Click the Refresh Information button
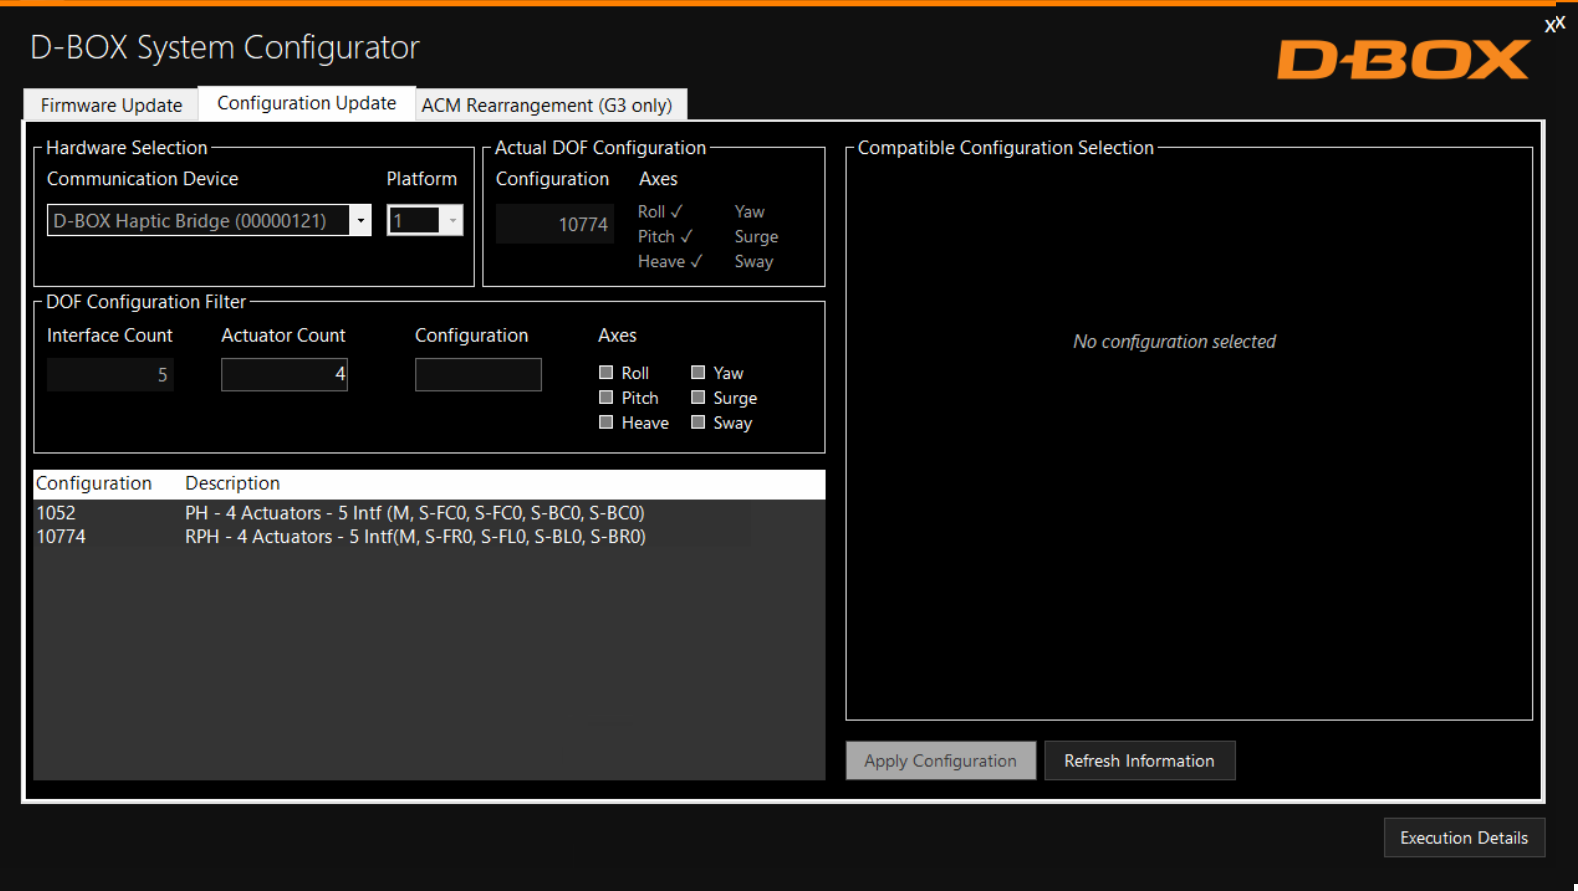 (1139, 760)
